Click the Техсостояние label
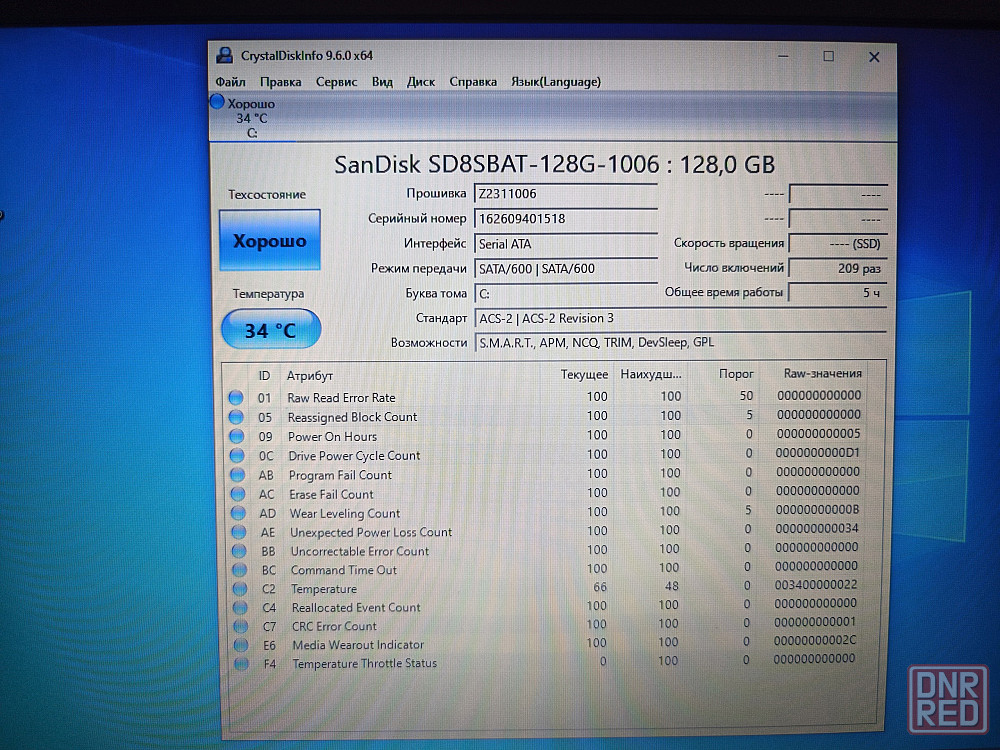 pos(267,195)
